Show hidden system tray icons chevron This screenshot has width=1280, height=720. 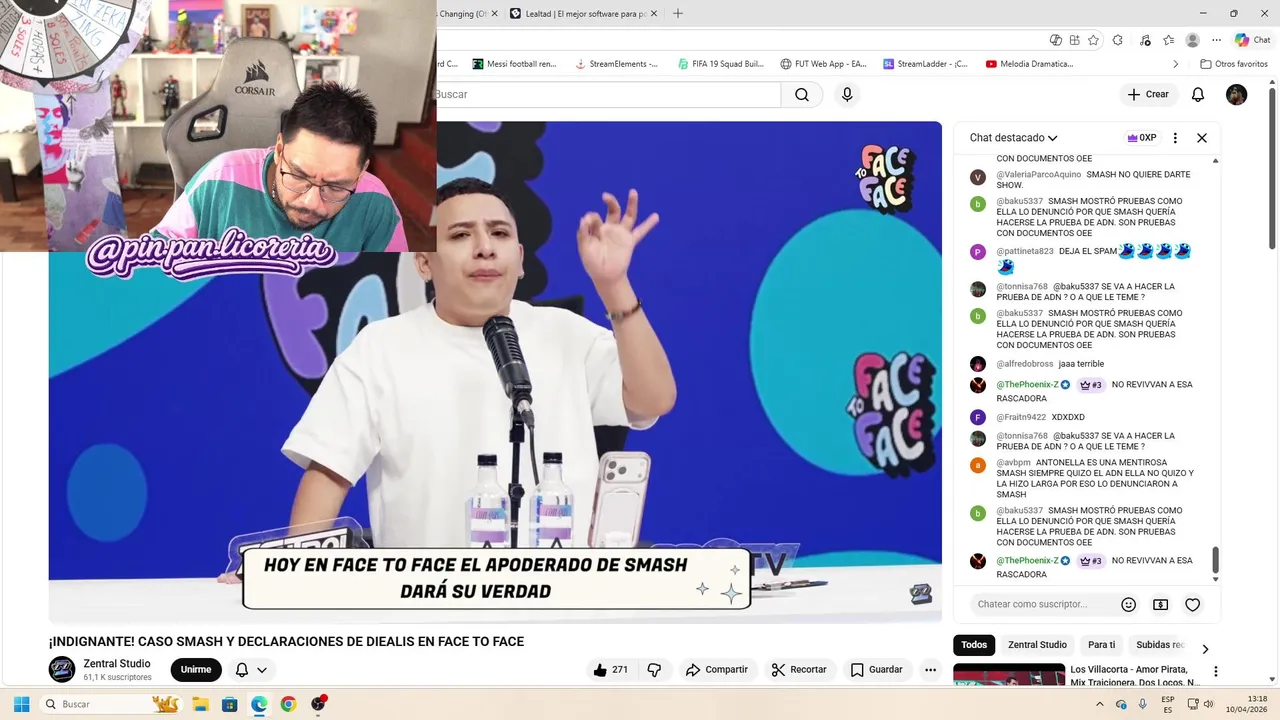point(1100,704)
